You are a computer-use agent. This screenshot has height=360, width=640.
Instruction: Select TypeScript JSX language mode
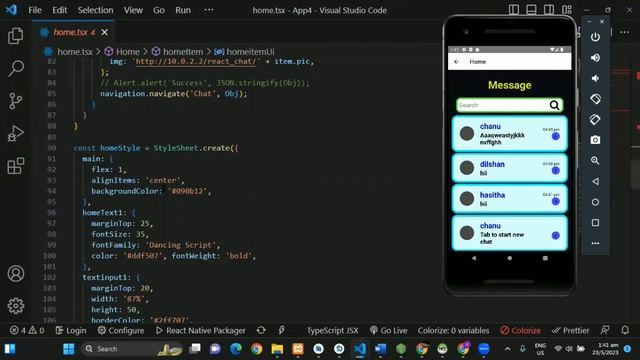pos(332,330)
